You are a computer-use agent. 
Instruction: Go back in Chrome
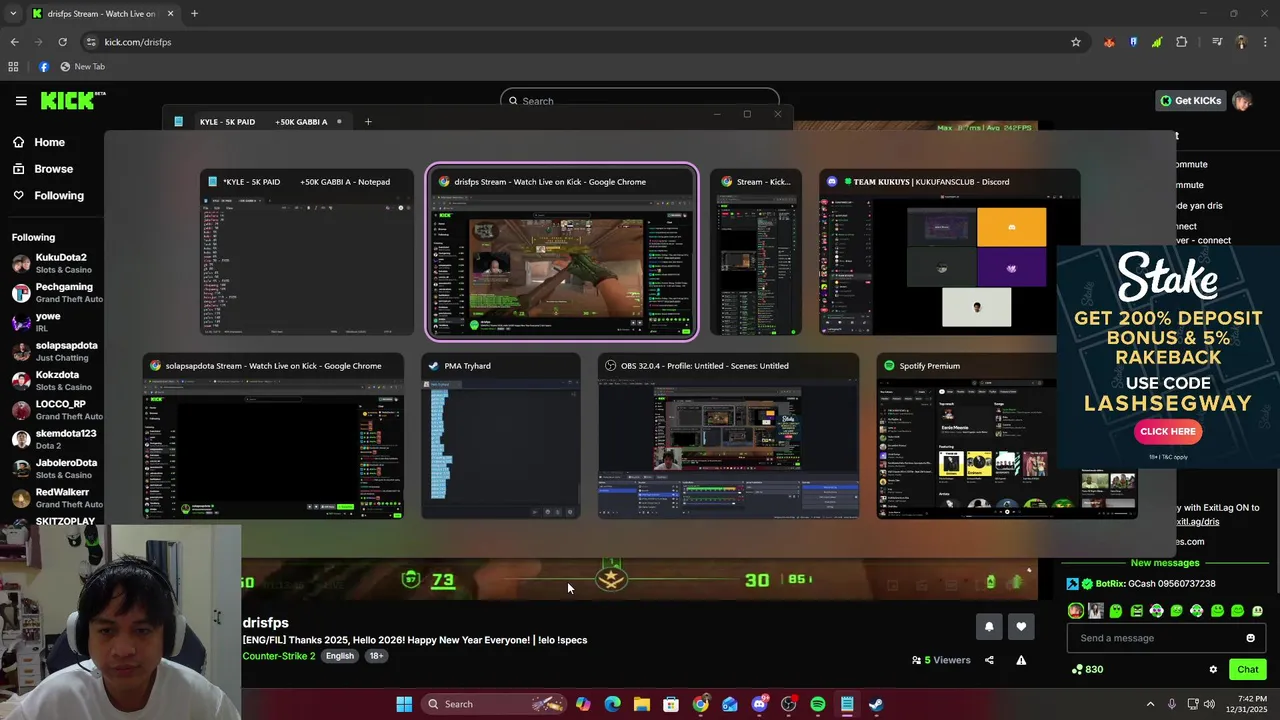pos(14,42)
